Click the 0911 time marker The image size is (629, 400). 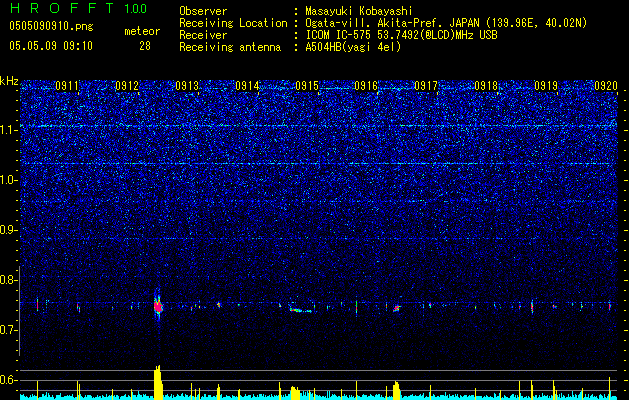tap(67, 86)
